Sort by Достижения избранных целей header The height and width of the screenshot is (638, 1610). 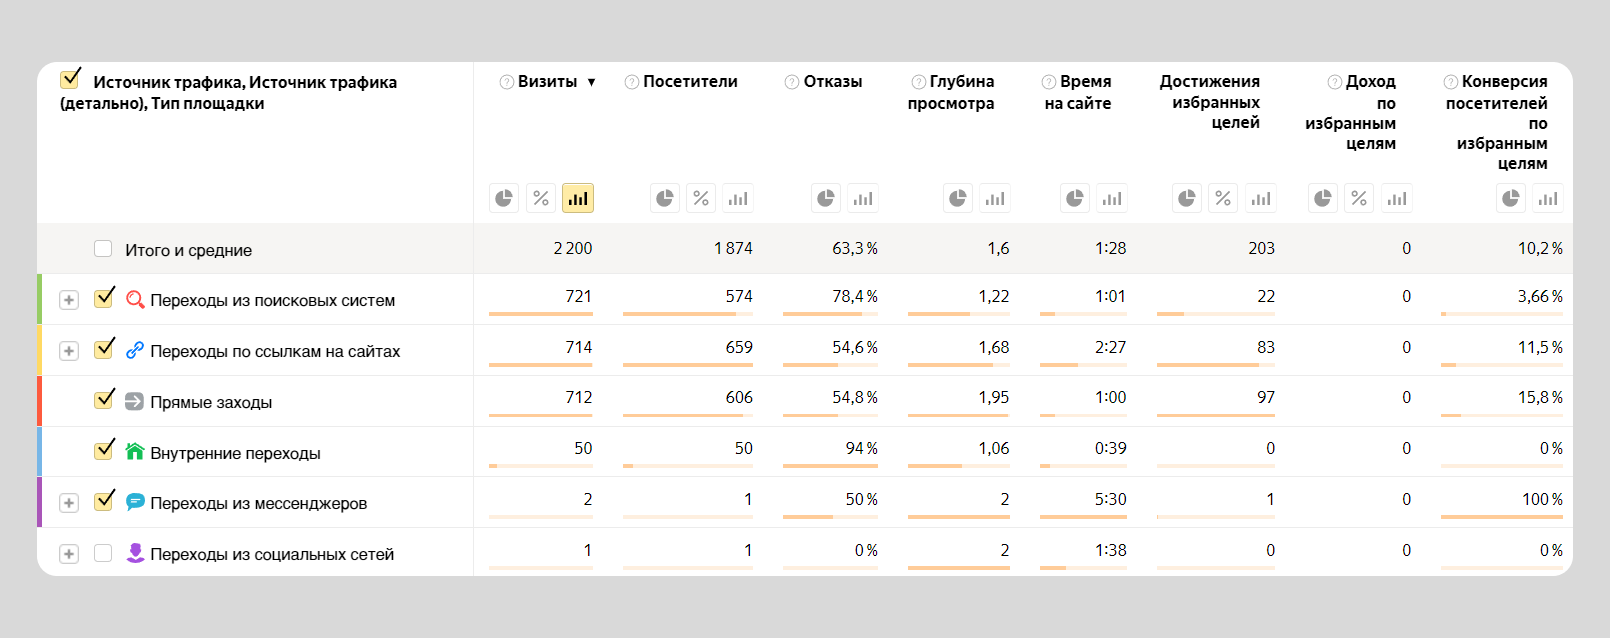pyautogui.click(x=1210, y=102)
